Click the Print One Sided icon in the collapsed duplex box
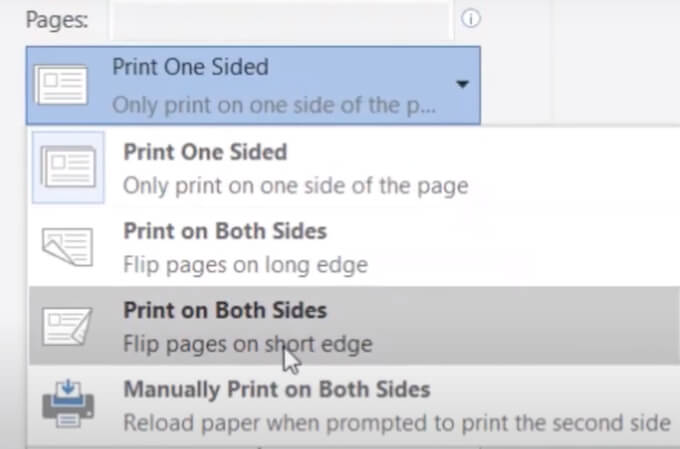 click(x=62, y=84)
